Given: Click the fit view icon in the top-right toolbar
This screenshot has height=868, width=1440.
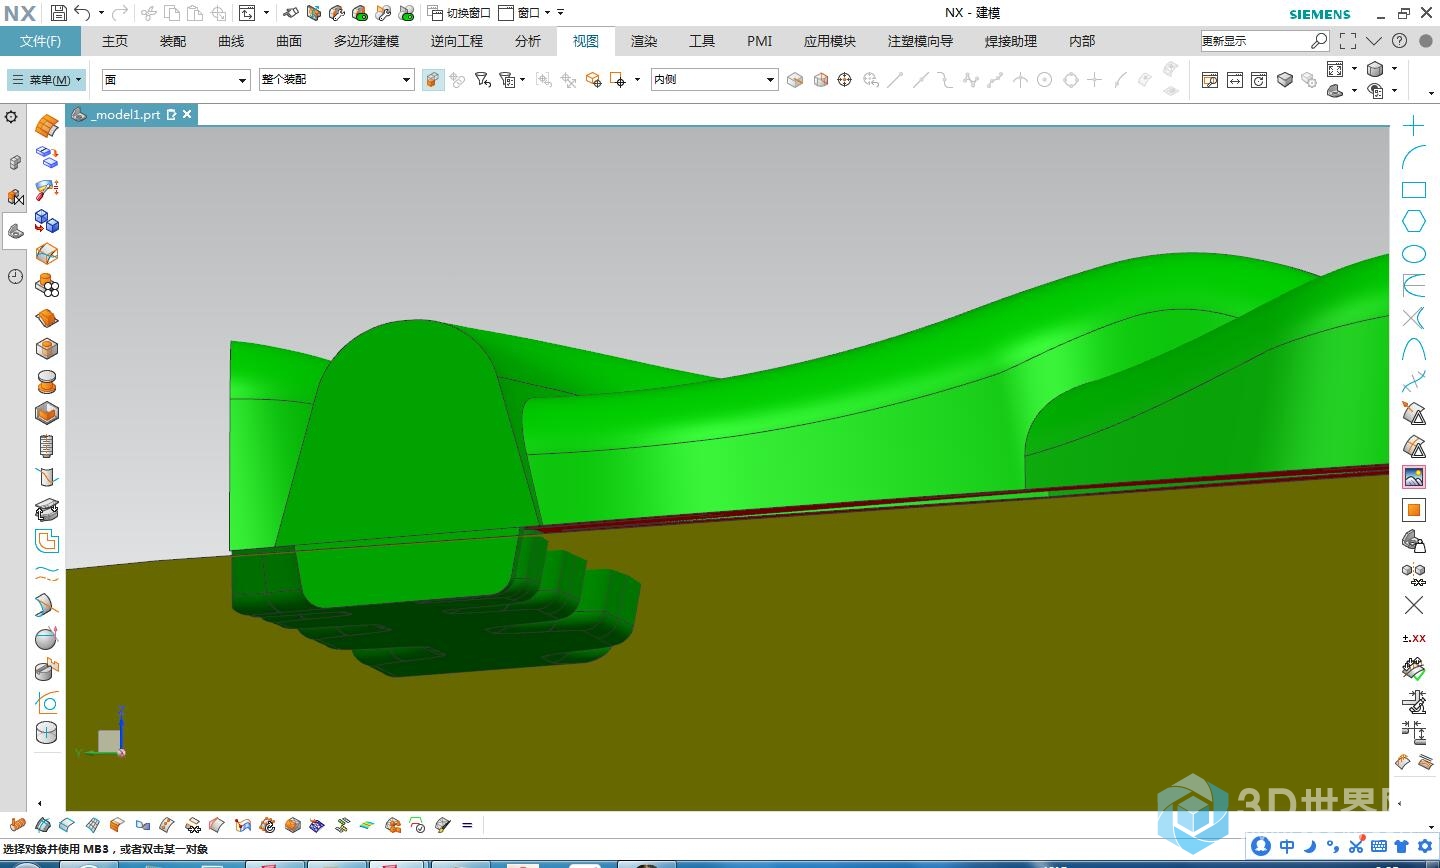Looking at the screenshot, I should tap(1336, 69).
